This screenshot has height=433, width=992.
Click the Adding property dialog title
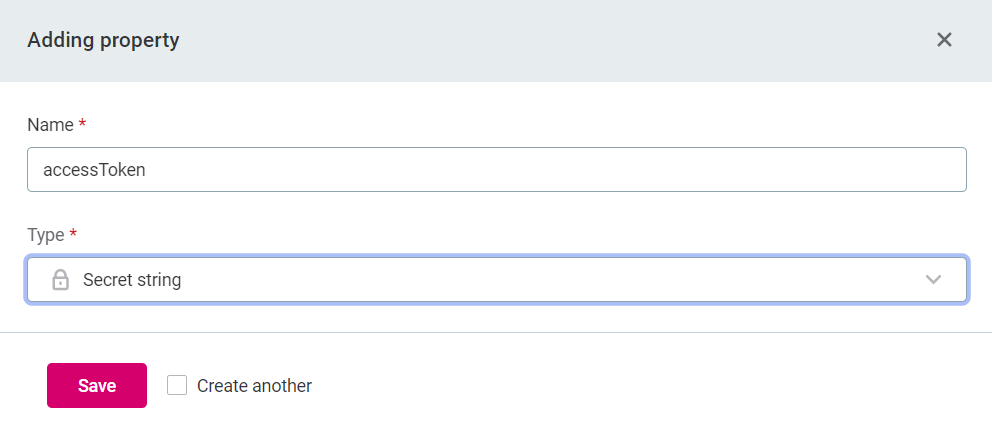click(x=103, y=41)
